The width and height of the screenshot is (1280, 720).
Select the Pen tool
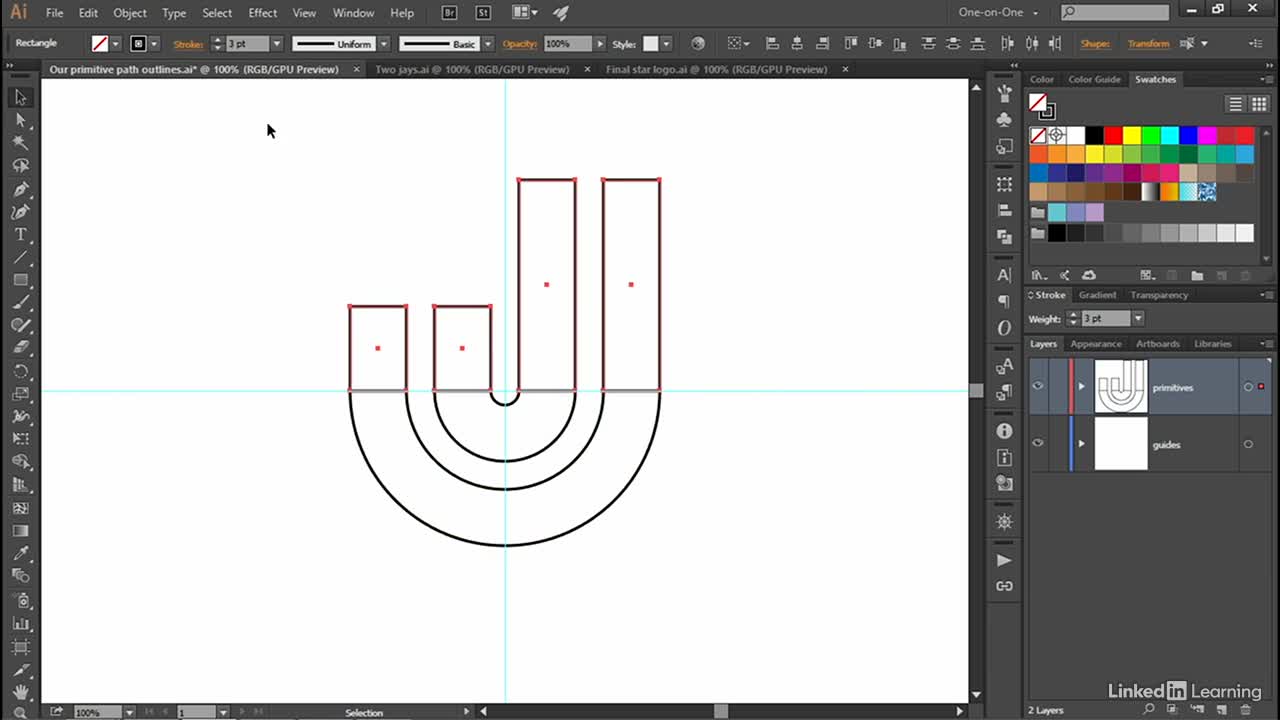tap(20, 189)
